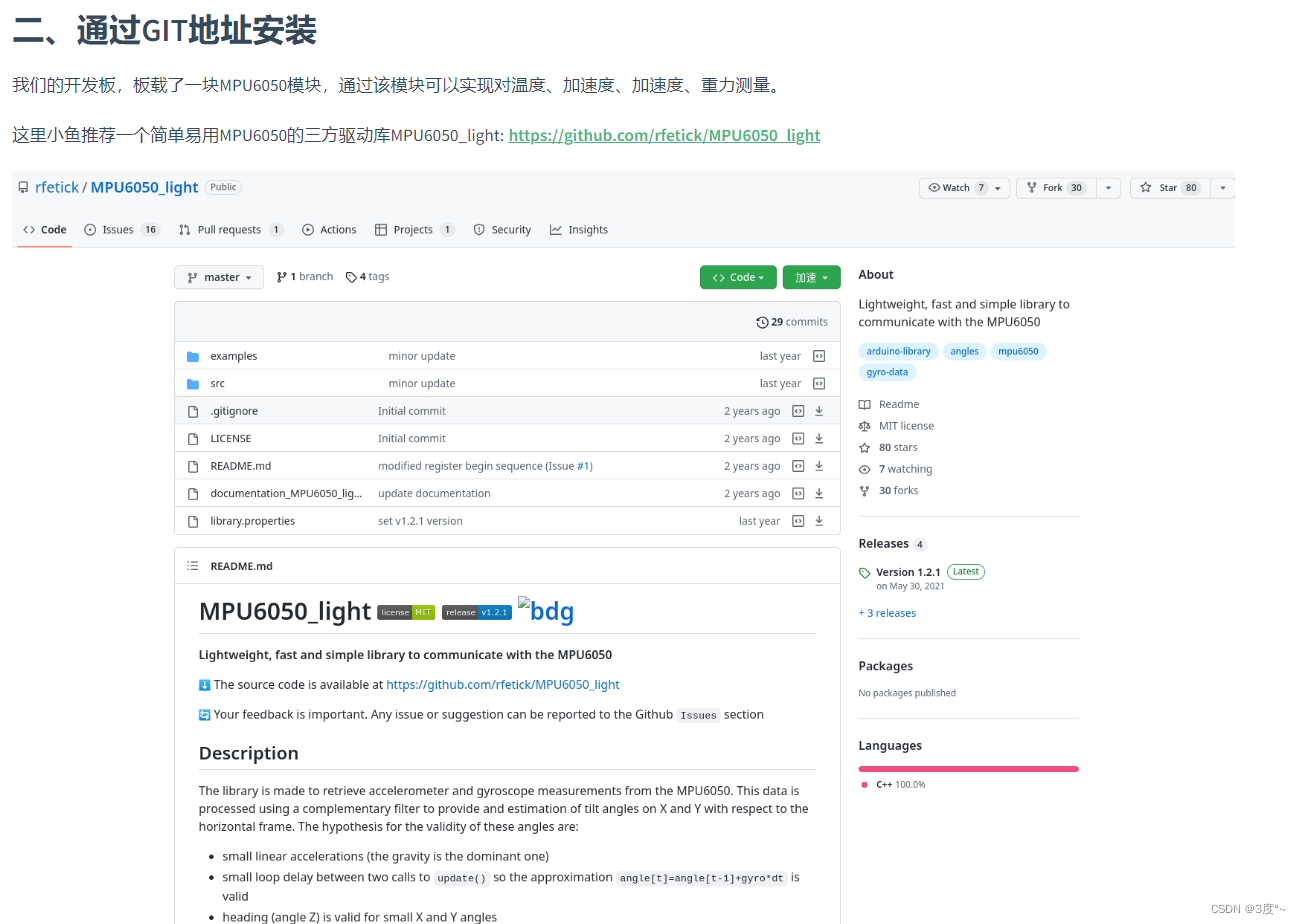Open the + 3 releases link

point(887,613)
